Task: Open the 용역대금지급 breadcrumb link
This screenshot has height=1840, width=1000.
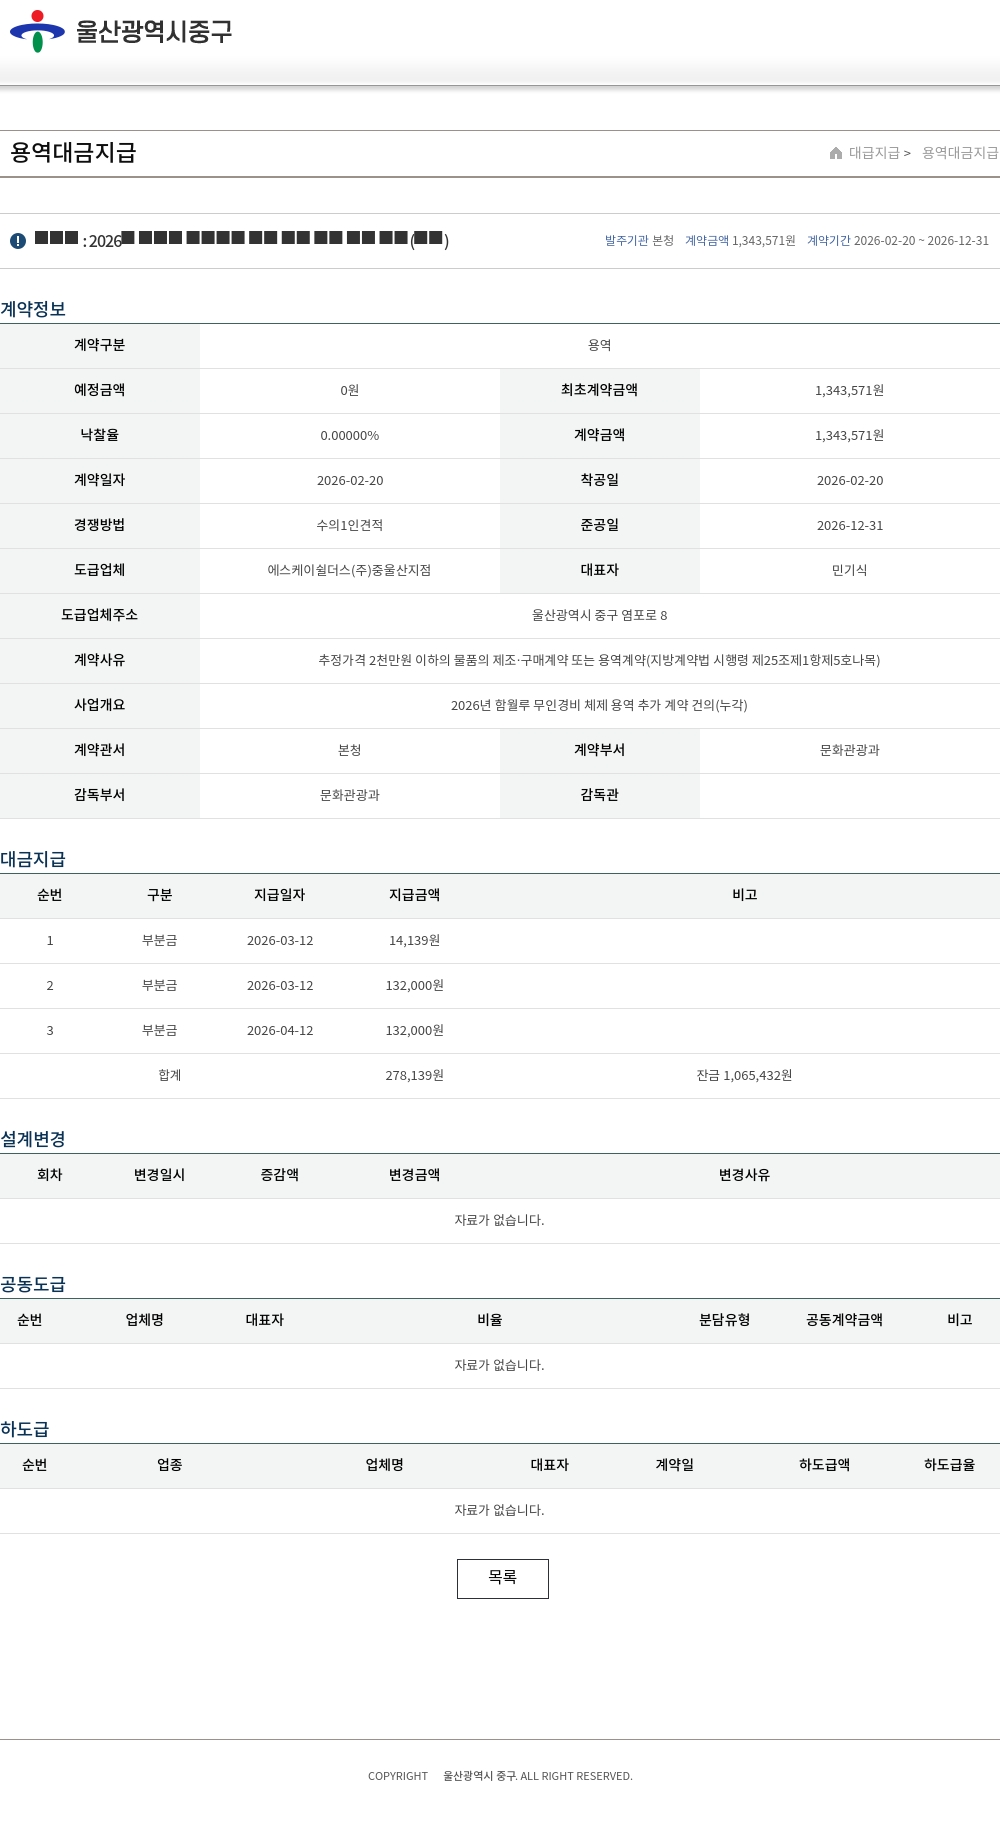Action: (x=960, y=153)
